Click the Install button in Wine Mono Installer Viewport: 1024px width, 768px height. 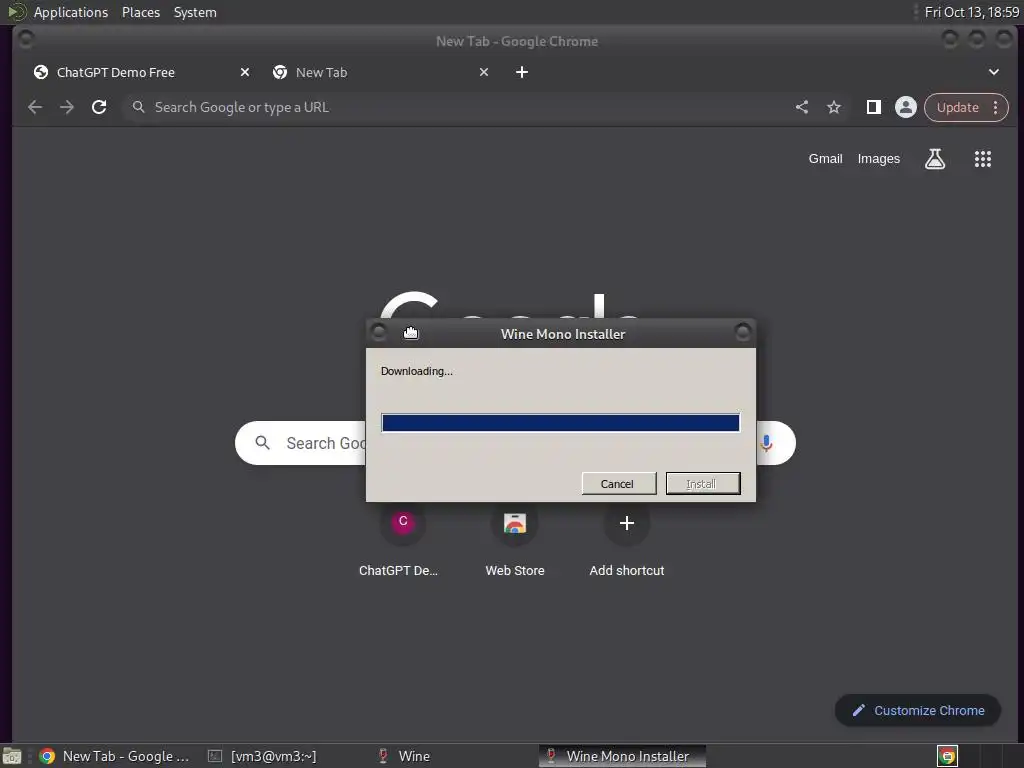(703, 484)
